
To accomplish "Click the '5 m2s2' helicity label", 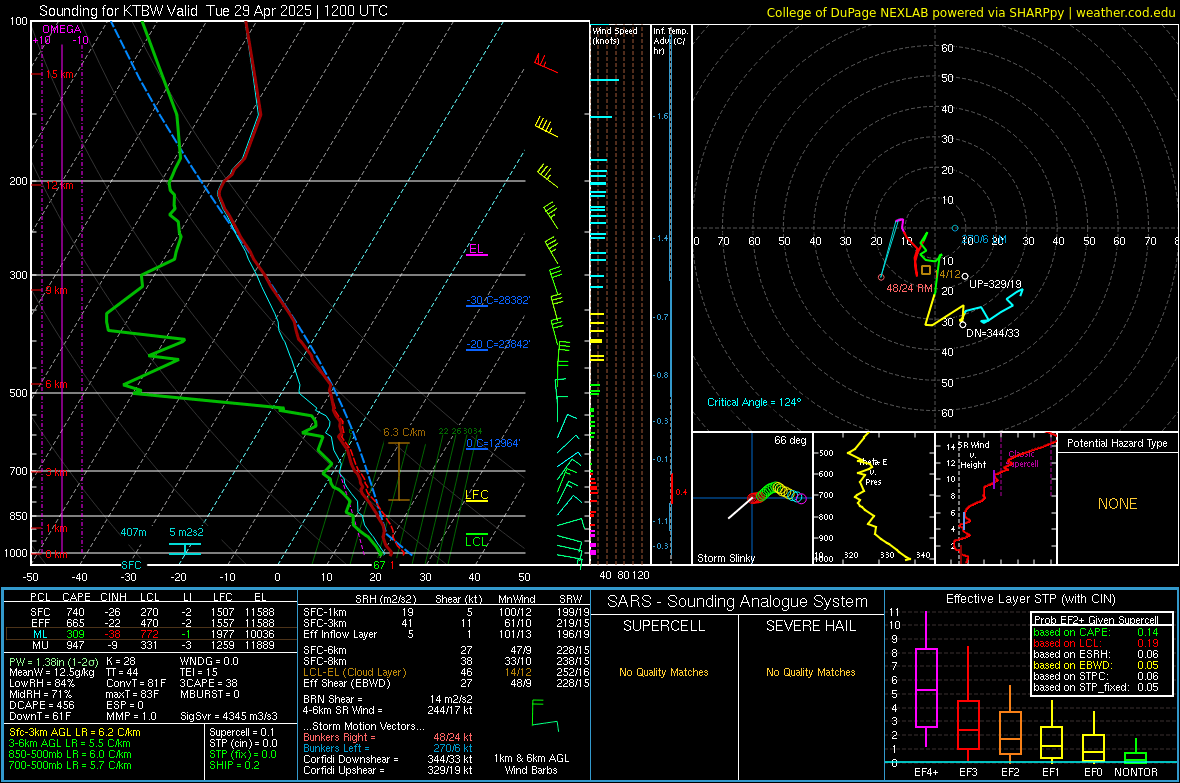I will coord(186,532).
